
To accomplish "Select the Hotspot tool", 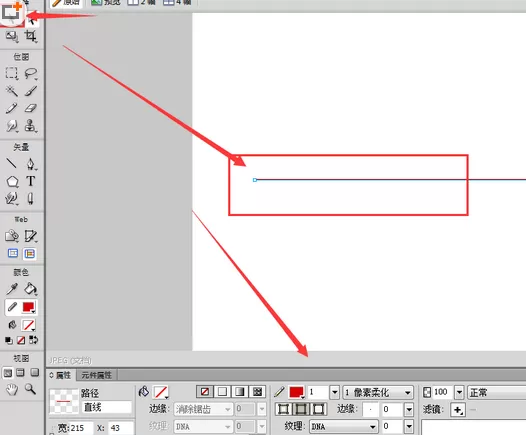I will pos(12,236).
